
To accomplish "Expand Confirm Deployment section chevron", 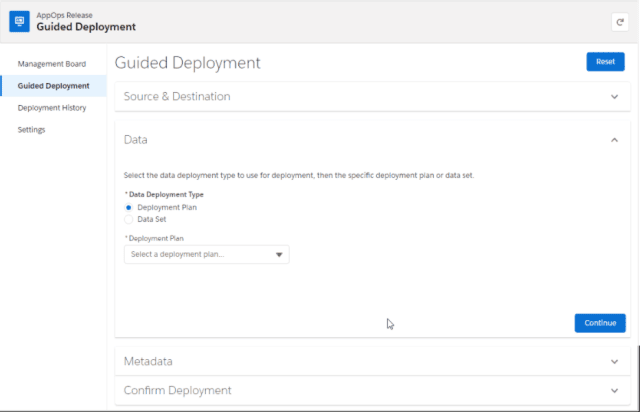I will pos(614,391).
